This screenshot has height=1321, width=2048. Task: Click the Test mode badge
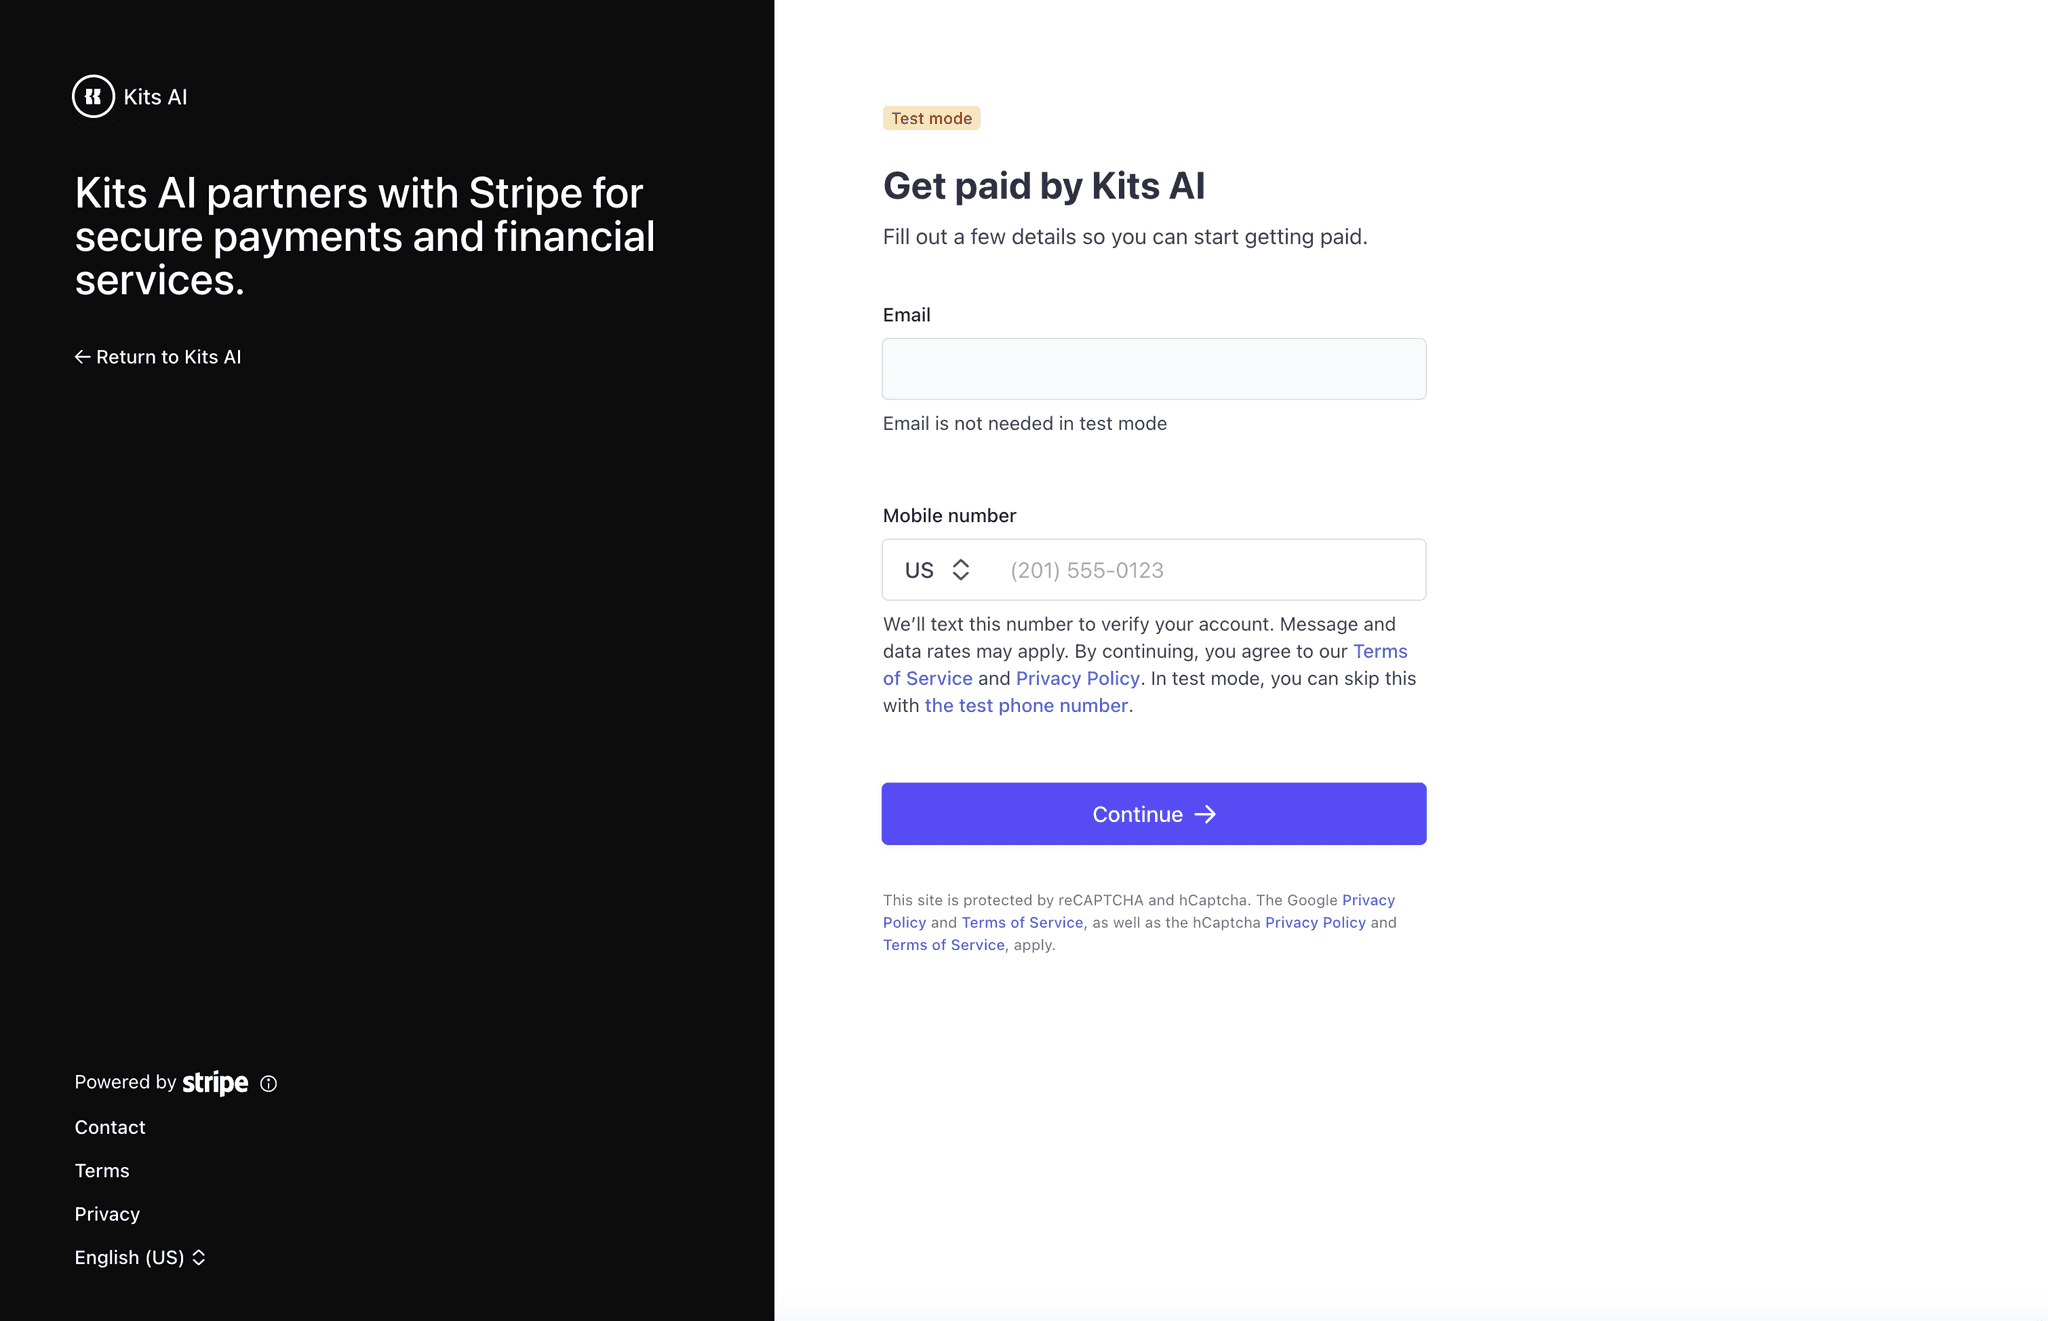point(931,118)
